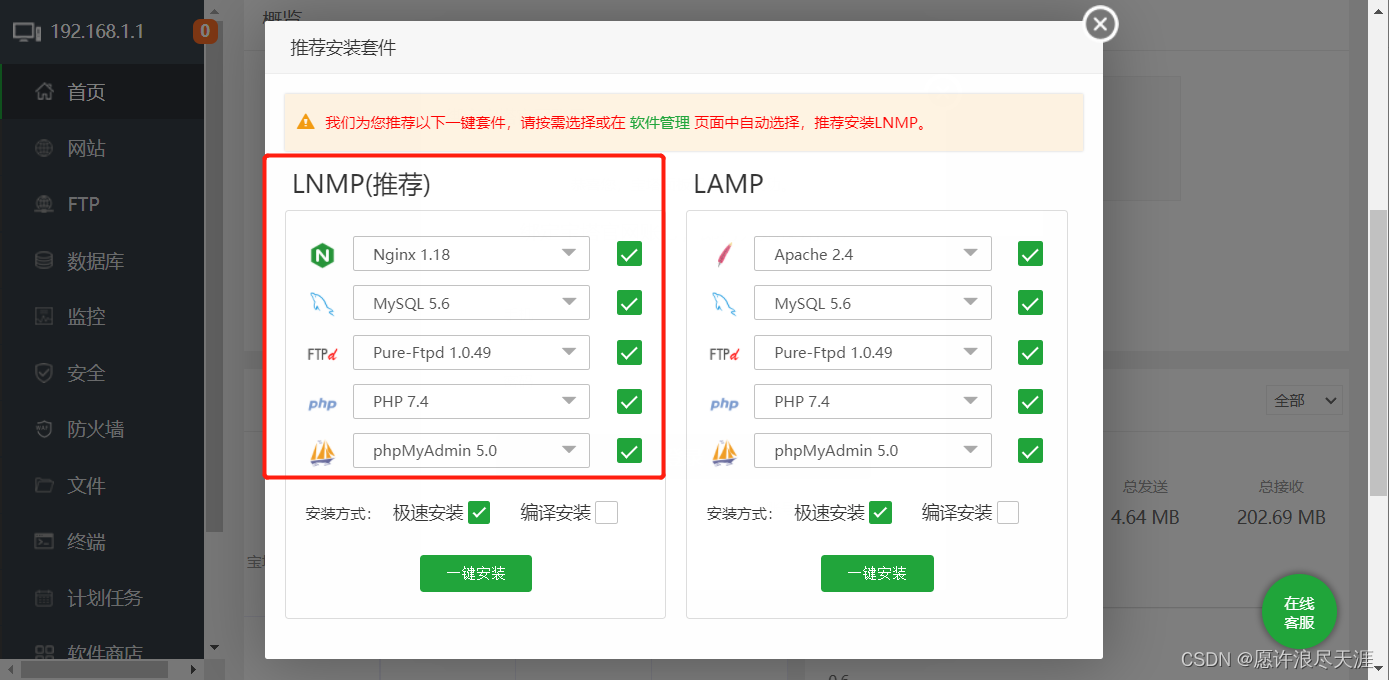Click the FTP icon in LAMP panel
The height and width of the screenshot is (680, 1389).
pos(724,353)
